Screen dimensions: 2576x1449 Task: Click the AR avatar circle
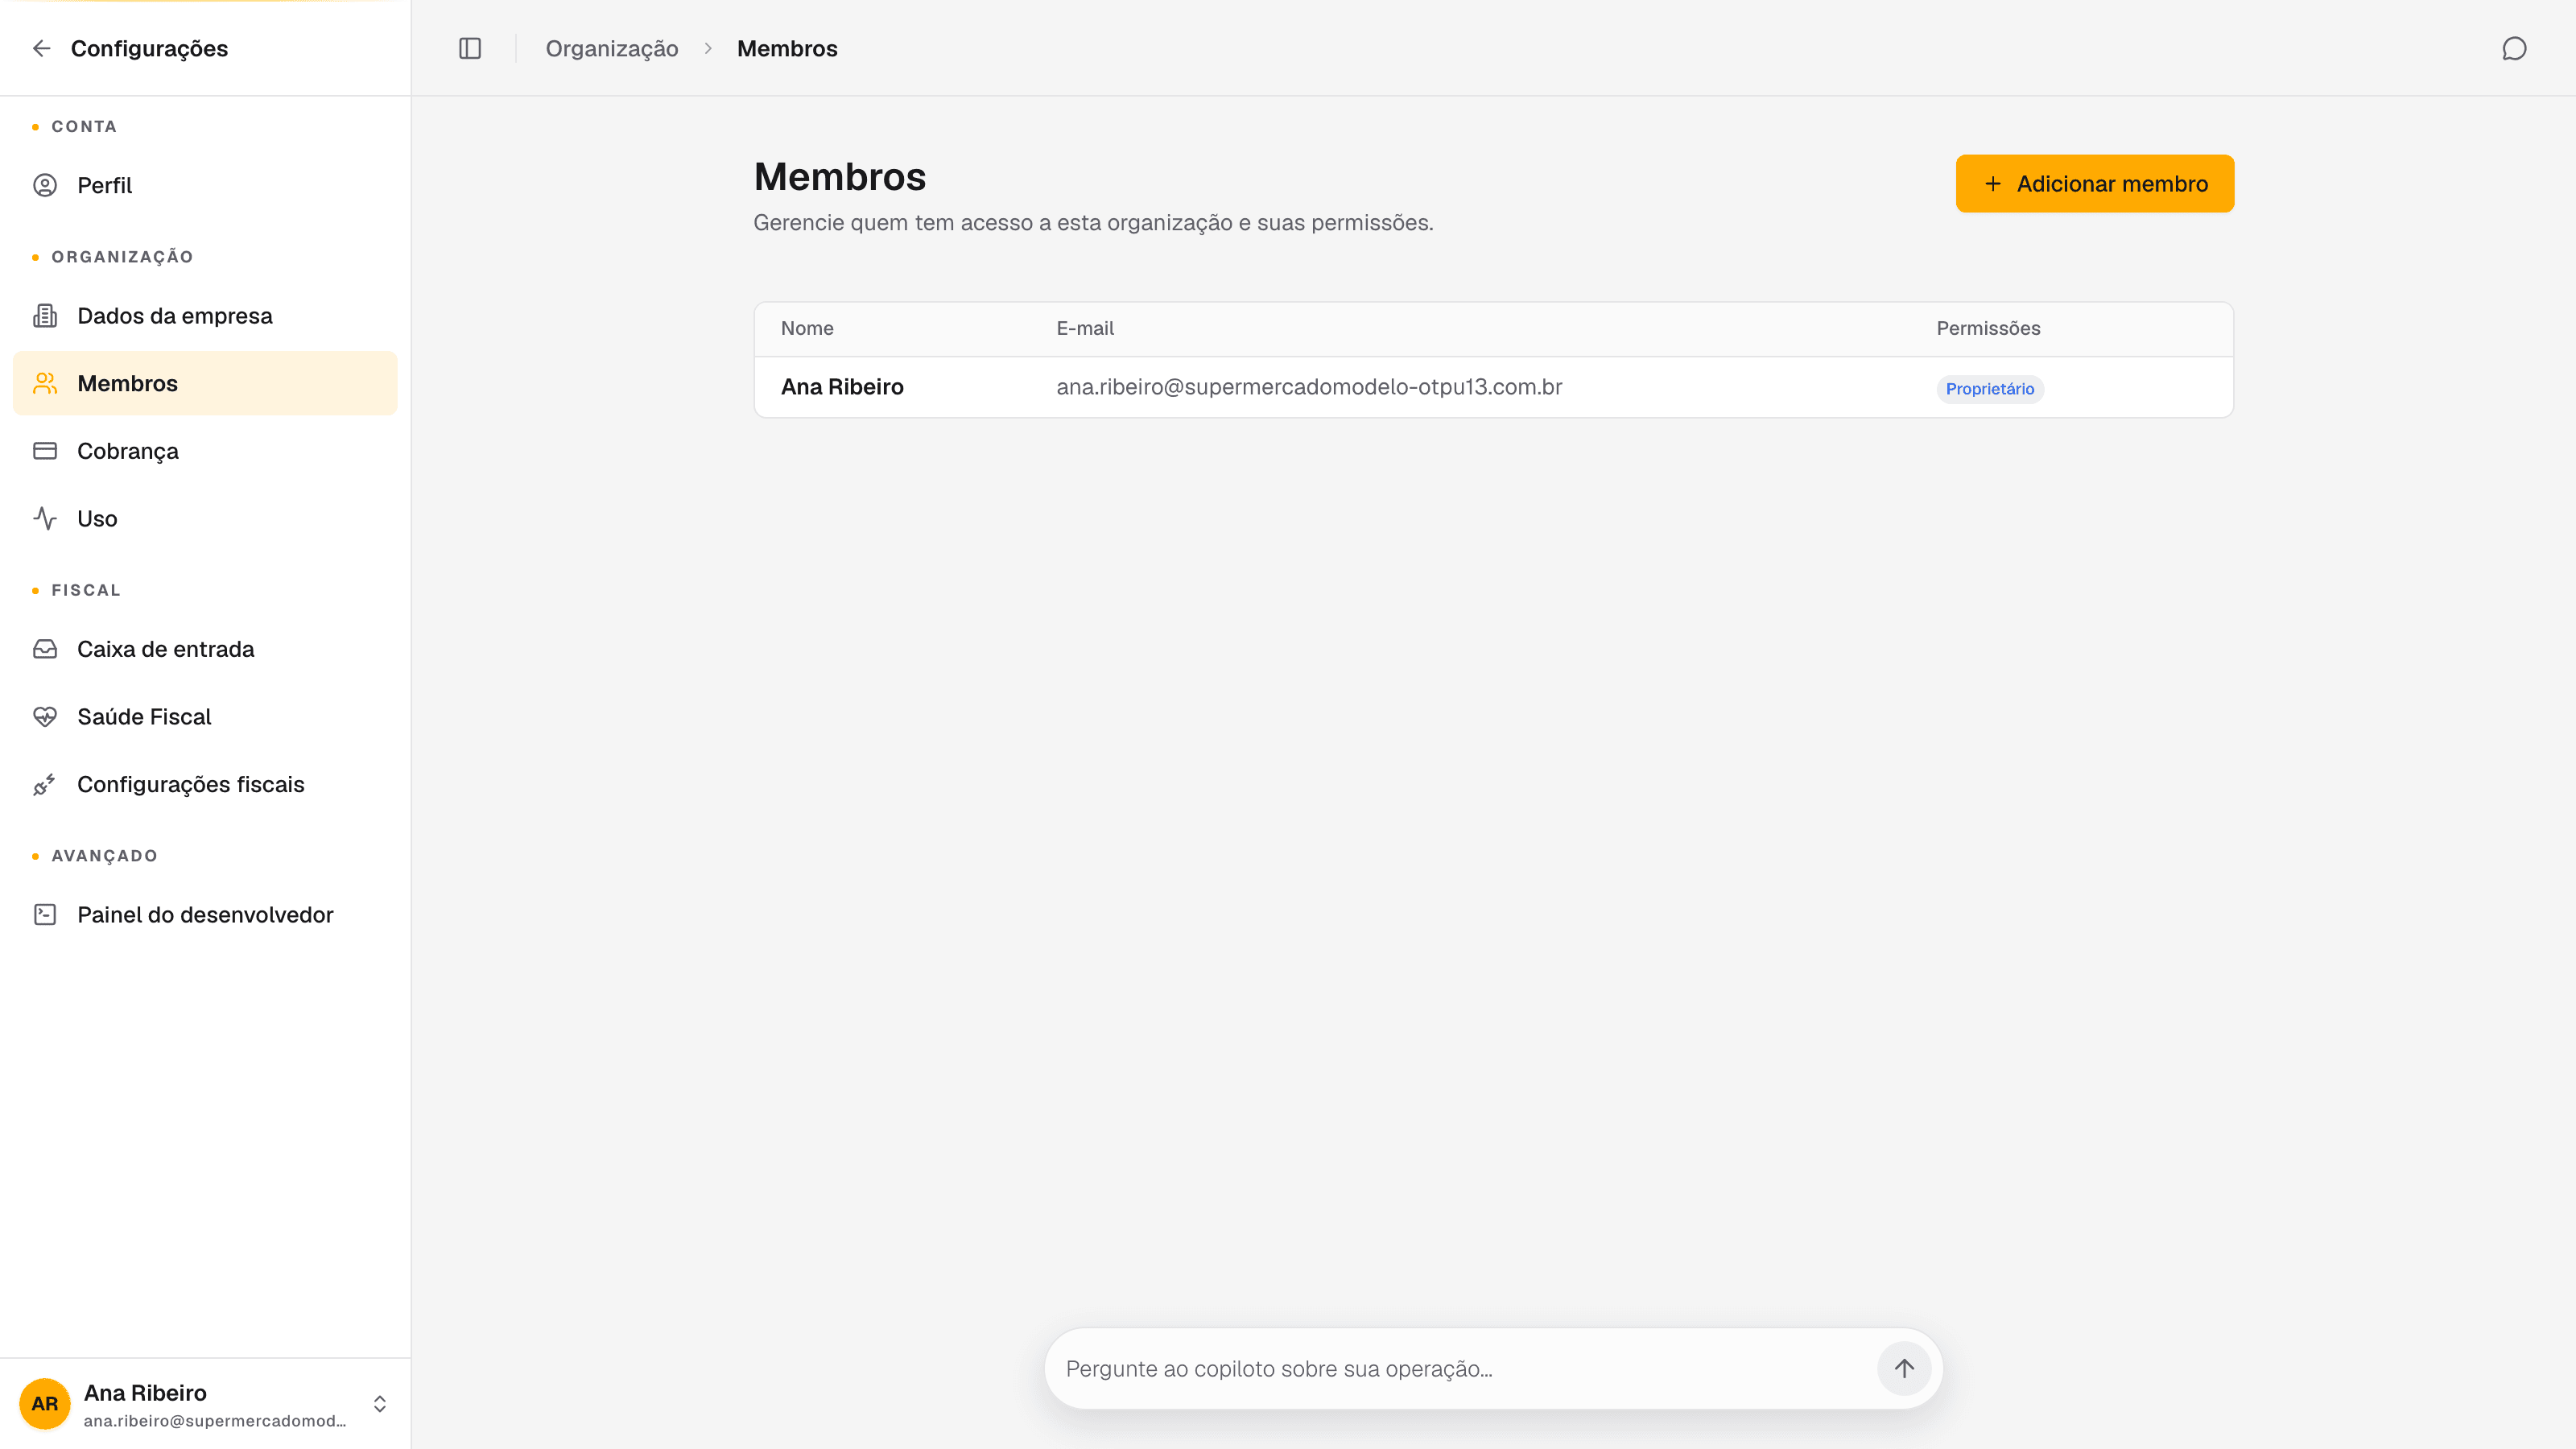pos(45,1403)
